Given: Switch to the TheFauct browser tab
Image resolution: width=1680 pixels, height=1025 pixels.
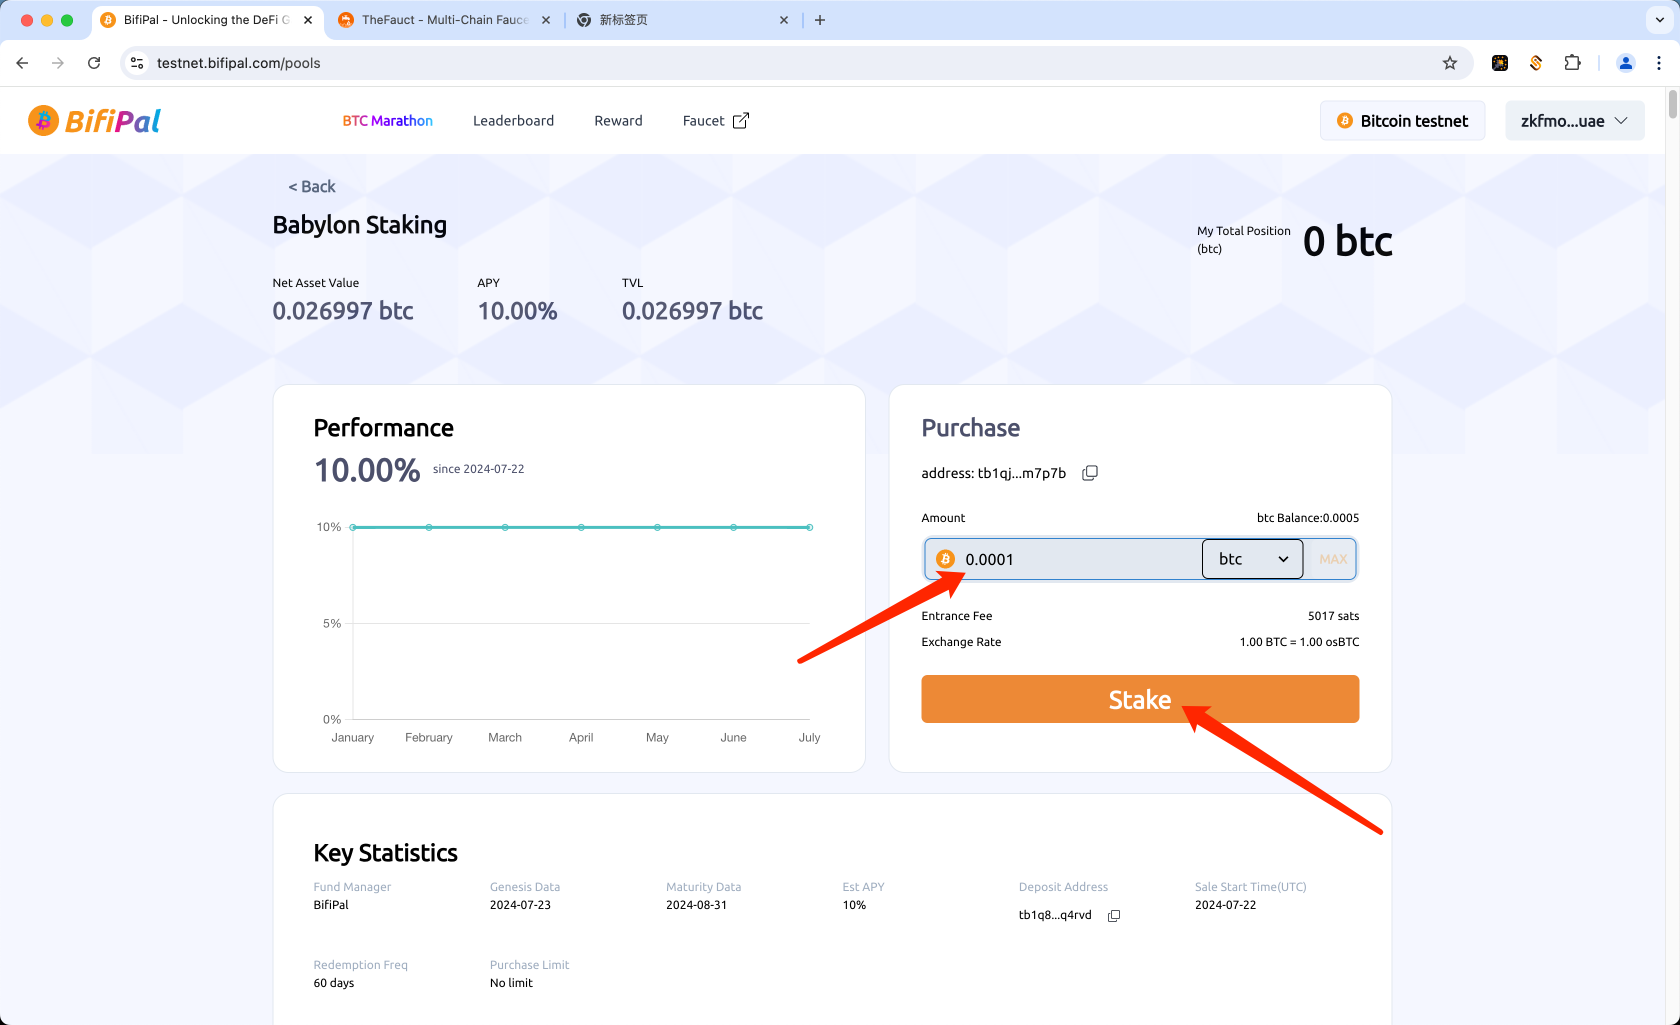Looking at the screenshot, I should (x=444, y=20).
